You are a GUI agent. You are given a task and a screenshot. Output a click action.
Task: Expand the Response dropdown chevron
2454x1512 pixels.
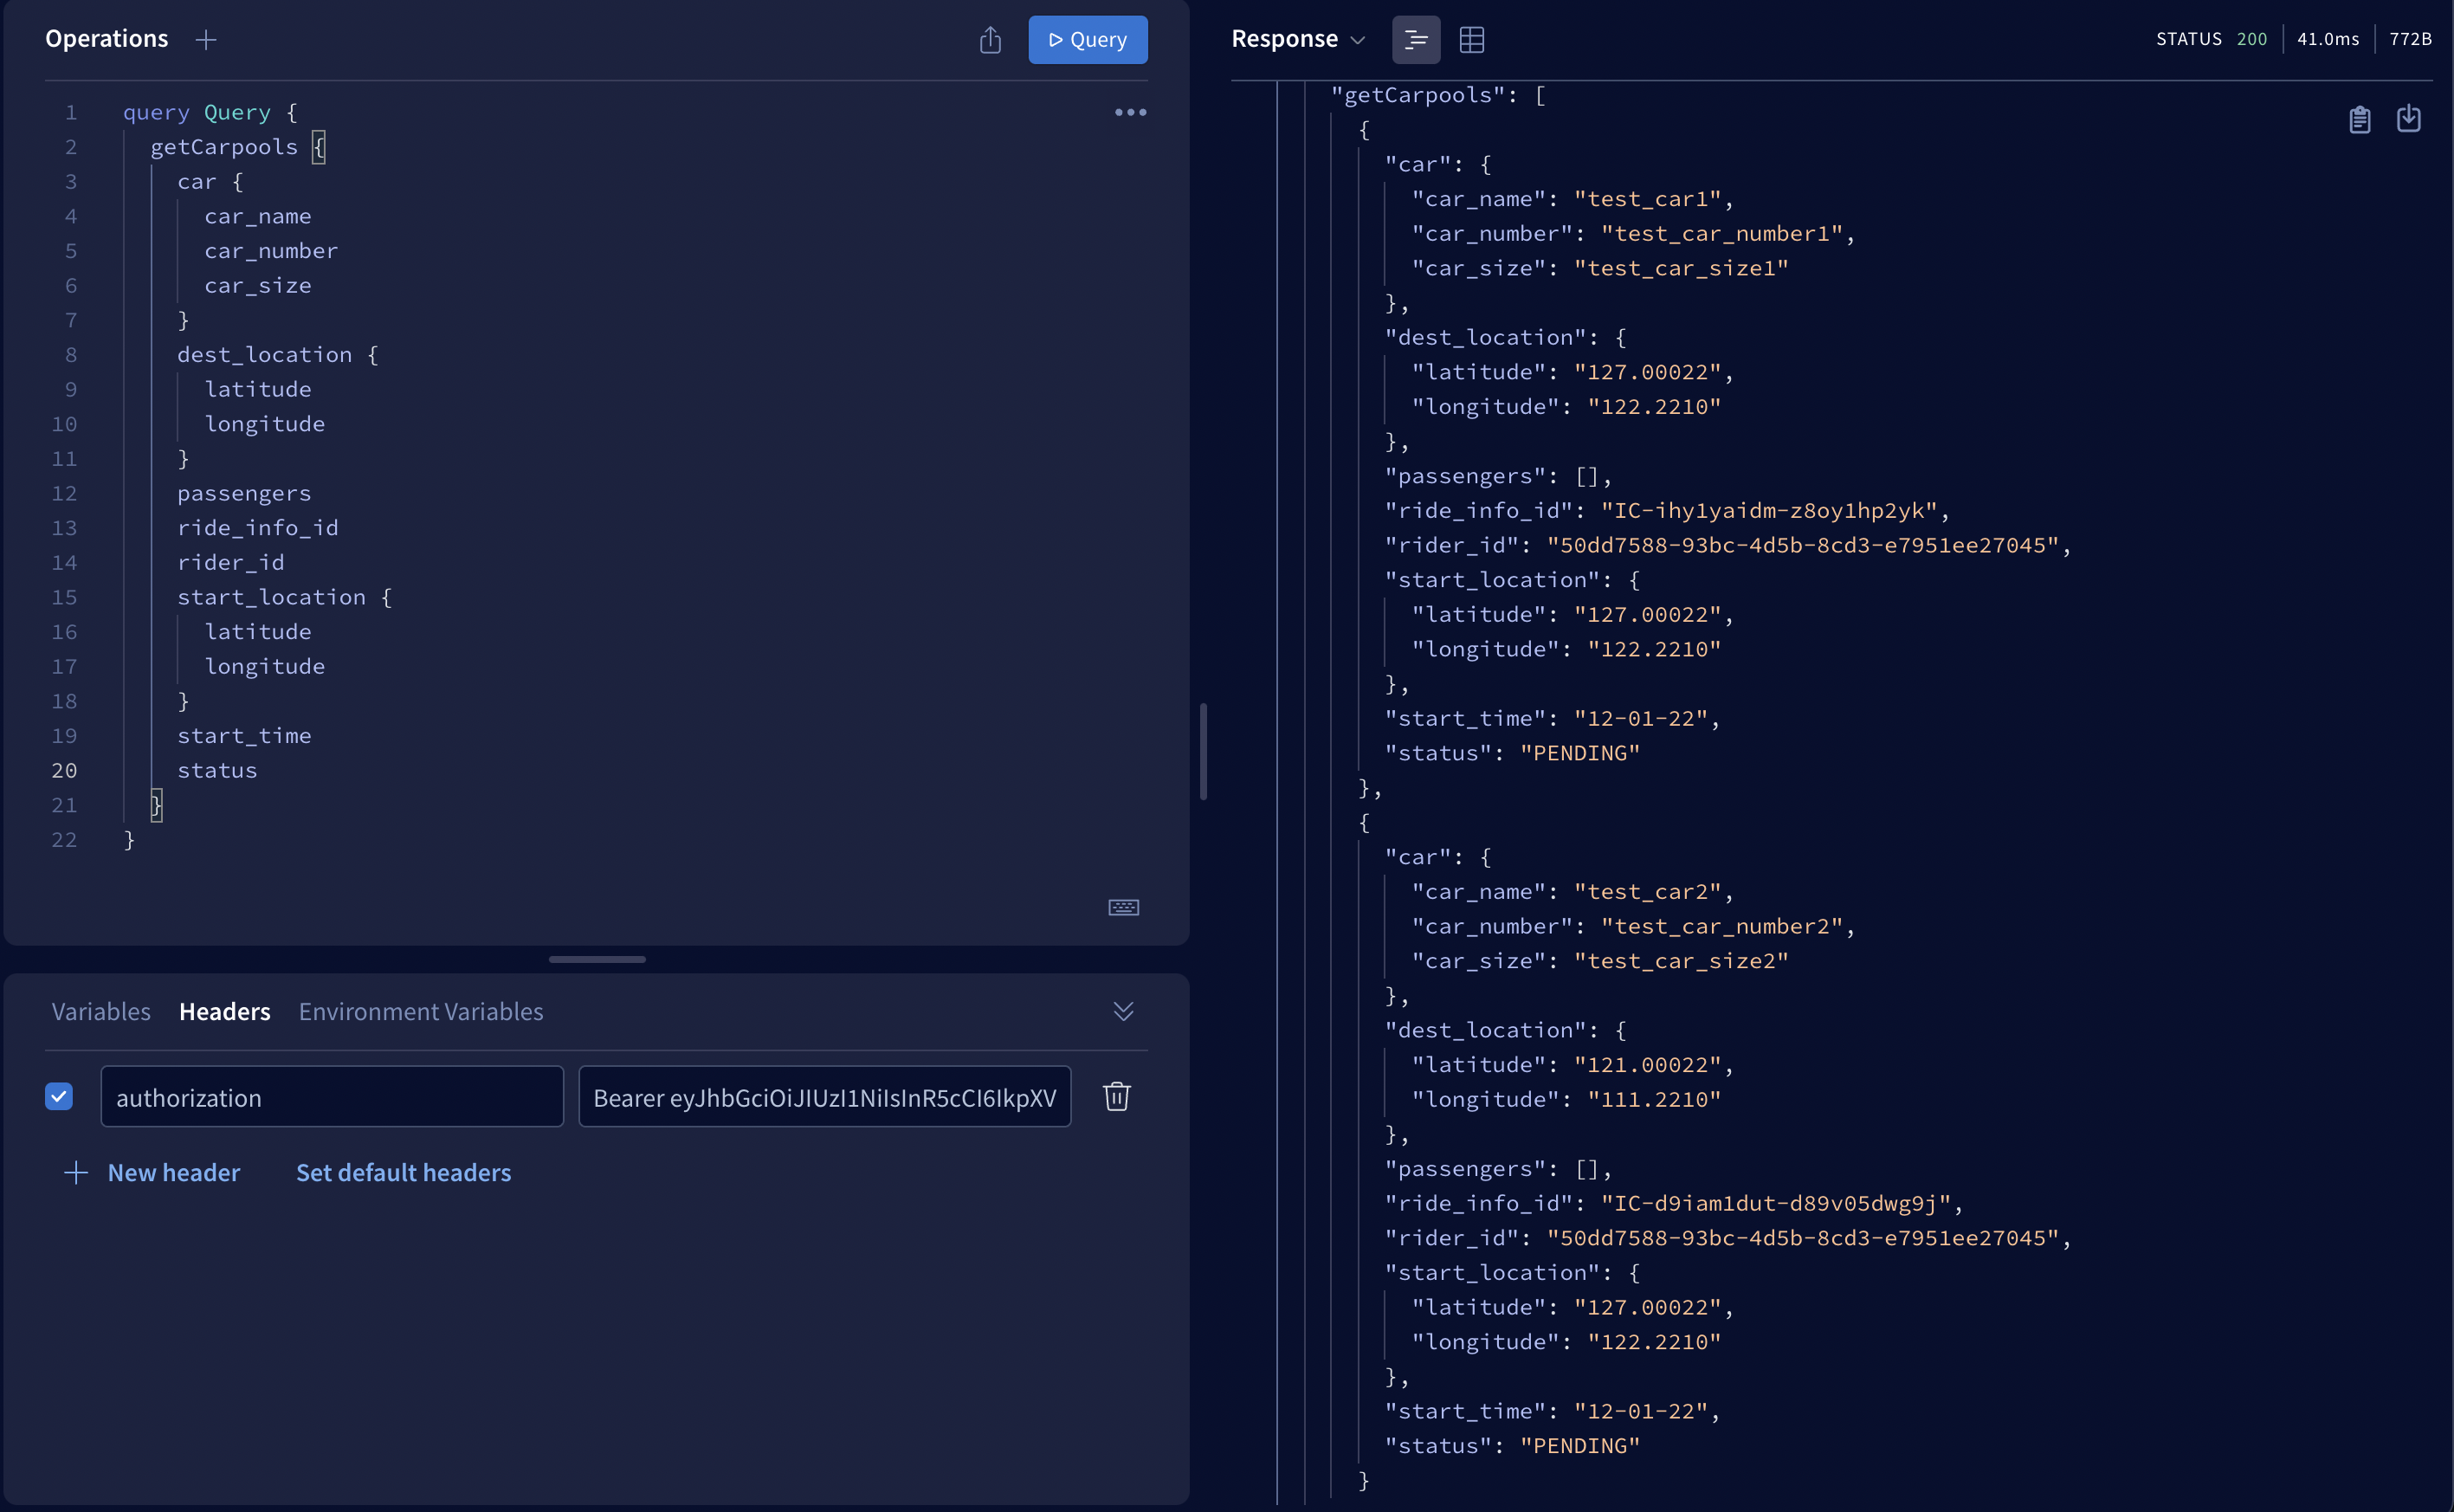pos(1357,40)
